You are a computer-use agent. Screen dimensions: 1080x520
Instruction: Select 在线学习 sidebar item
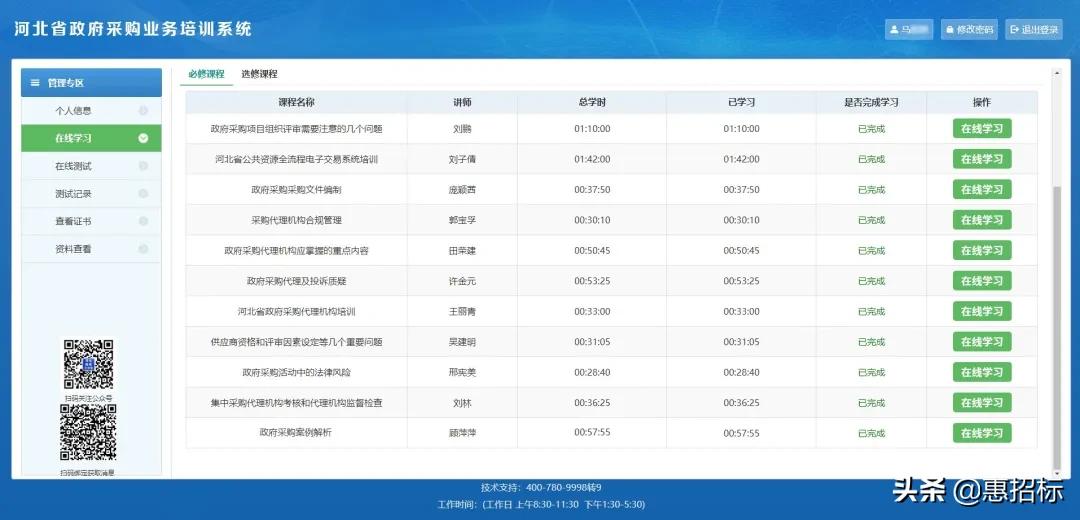pyautogui.click(x=92, y=138)
